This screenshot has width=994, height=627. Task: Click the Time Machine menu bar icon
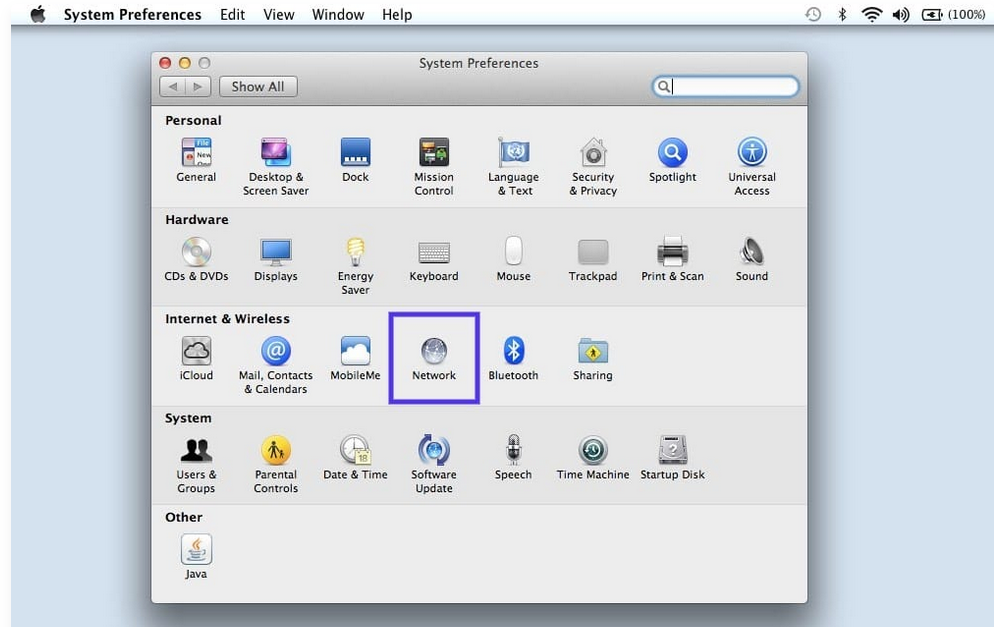[x=813, y=14]
